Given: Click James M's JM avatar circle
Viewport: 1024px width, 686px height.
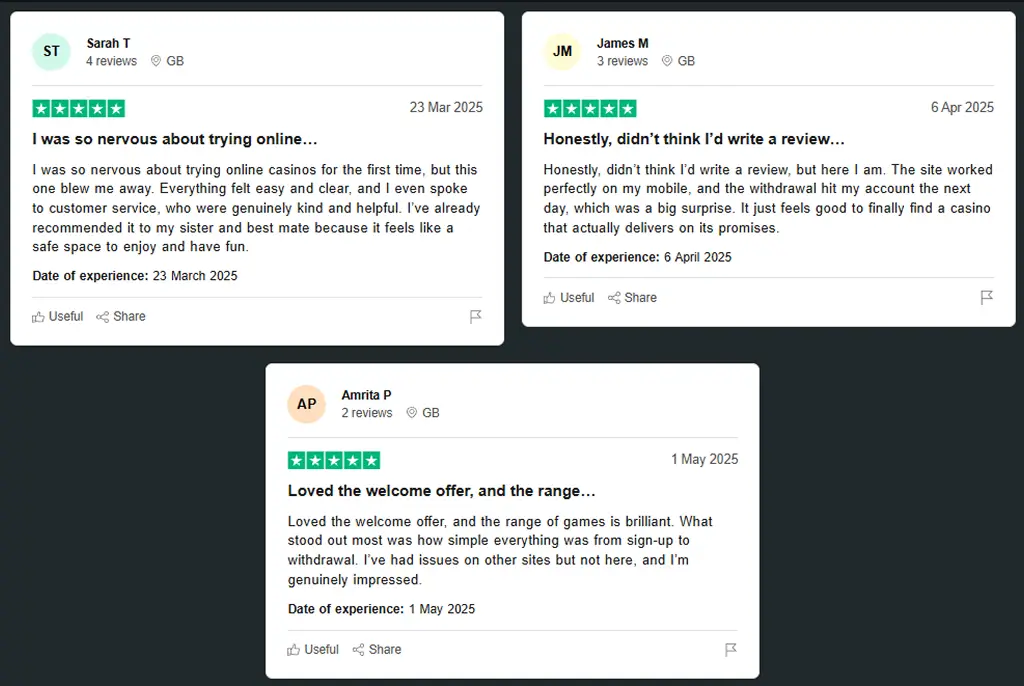Looking at the screenshot, I should point(562,52).
